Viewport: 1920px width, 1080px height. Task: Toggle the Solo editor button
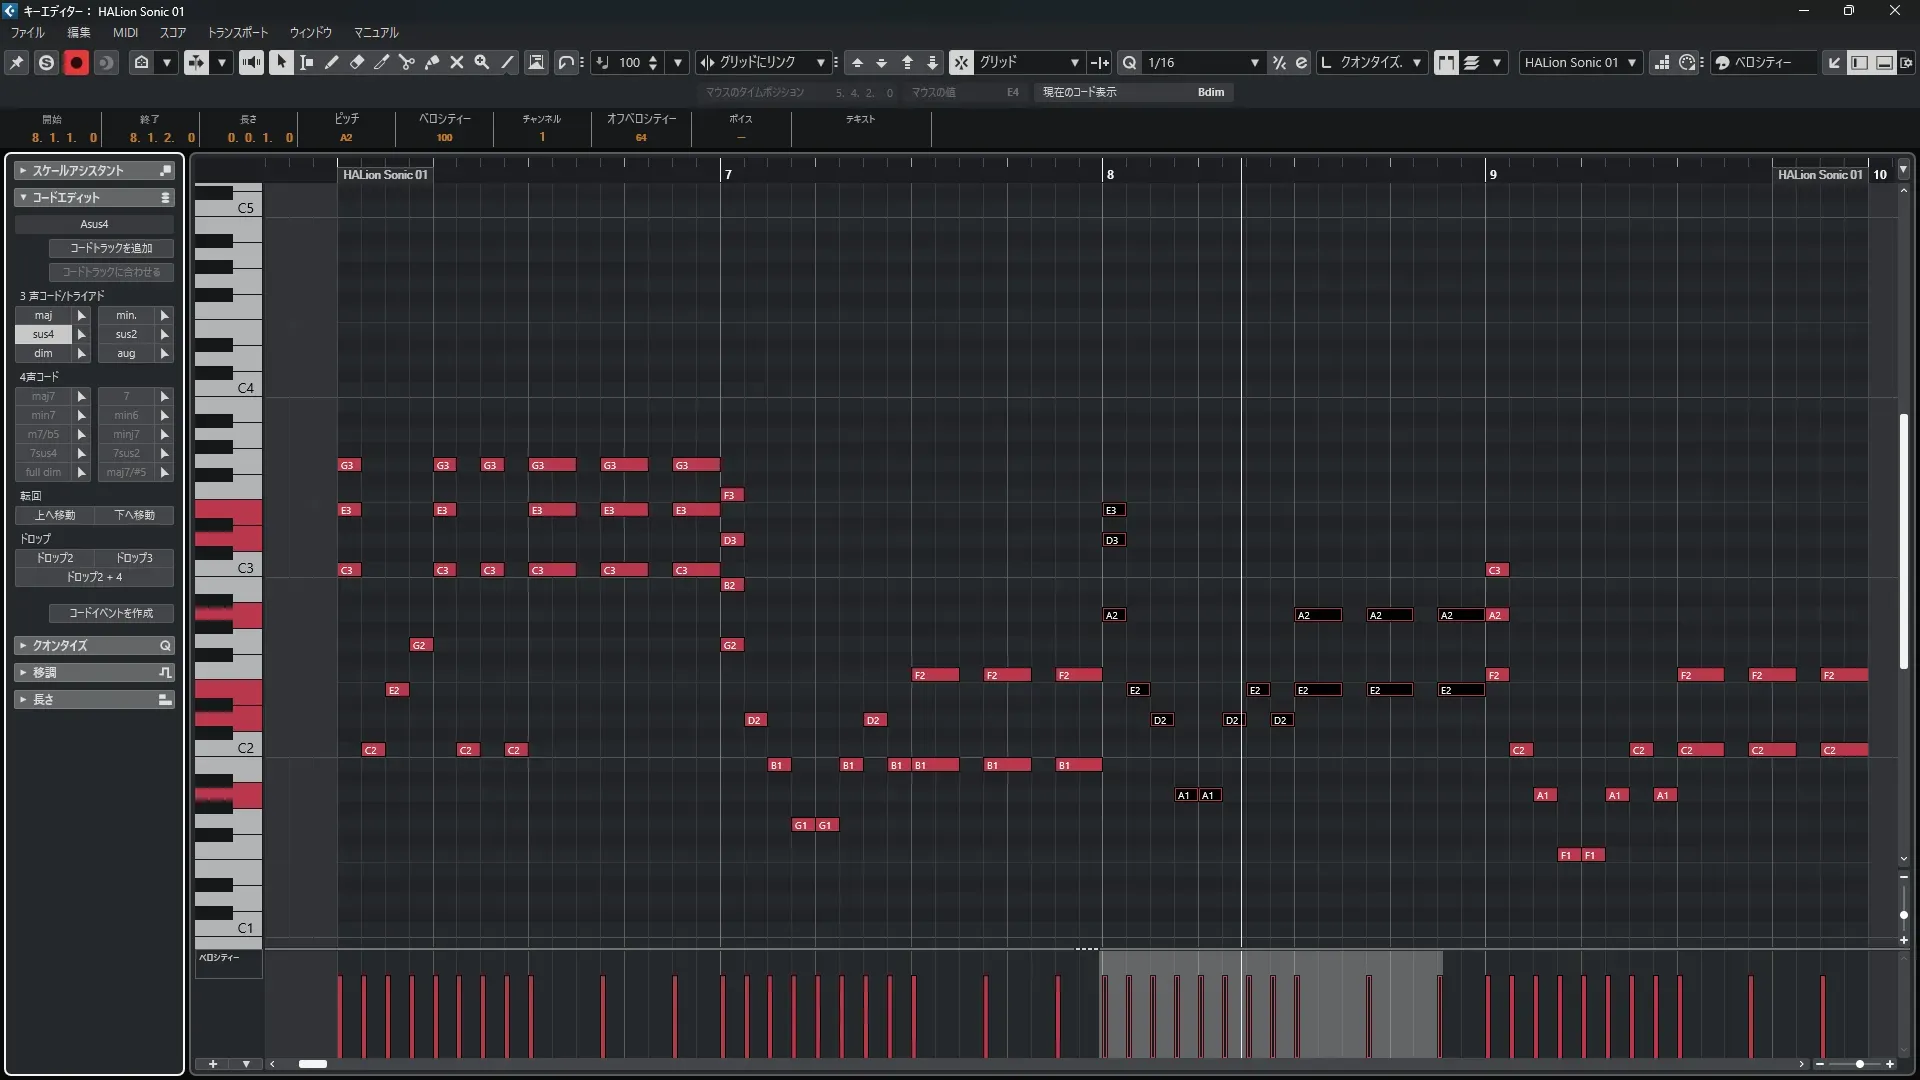click(46, 62)
